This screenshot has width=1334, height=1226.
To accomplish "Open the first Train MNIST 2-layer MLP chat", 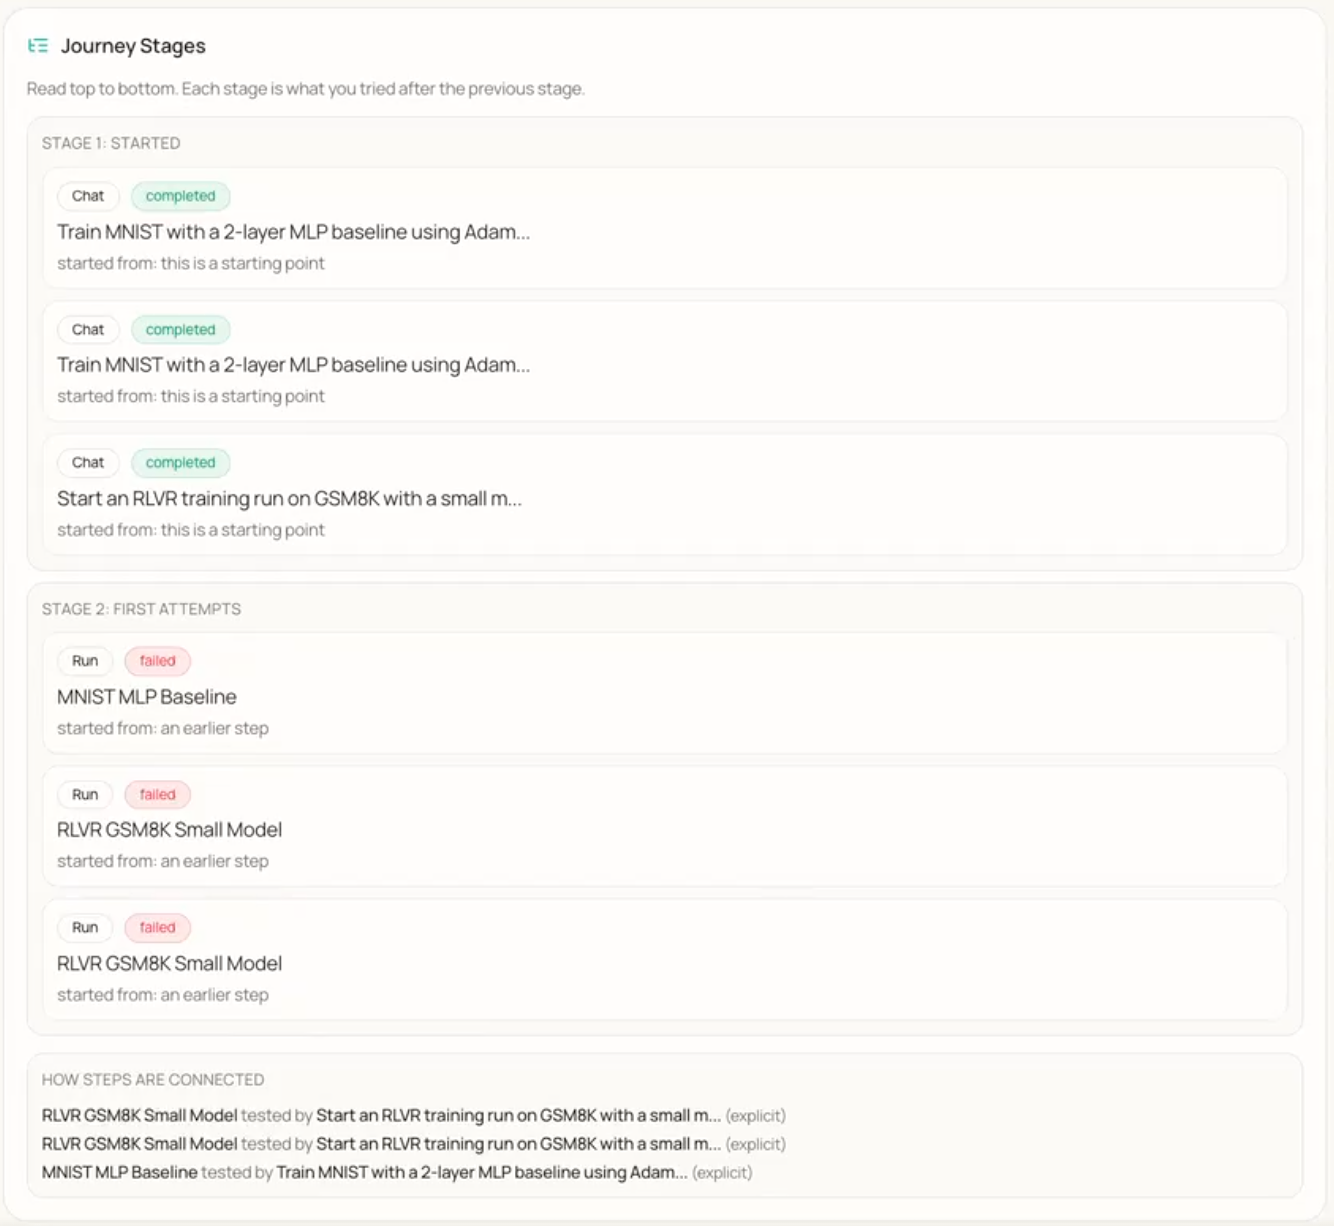I will [x=293, y=232].
